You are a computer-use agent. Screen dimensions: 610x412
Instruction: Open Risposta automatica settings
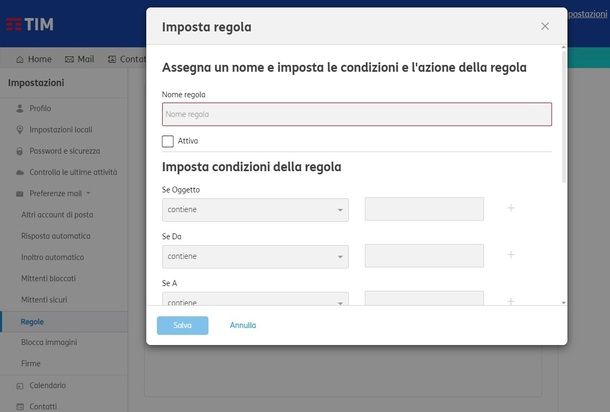click(x=56, y=236)
